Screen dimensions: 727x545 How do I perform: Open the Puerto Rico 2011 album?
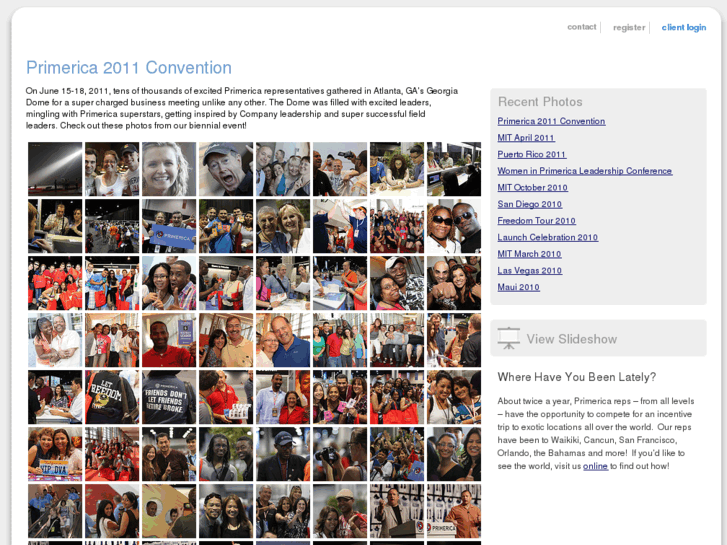click(x=532, y=154)
